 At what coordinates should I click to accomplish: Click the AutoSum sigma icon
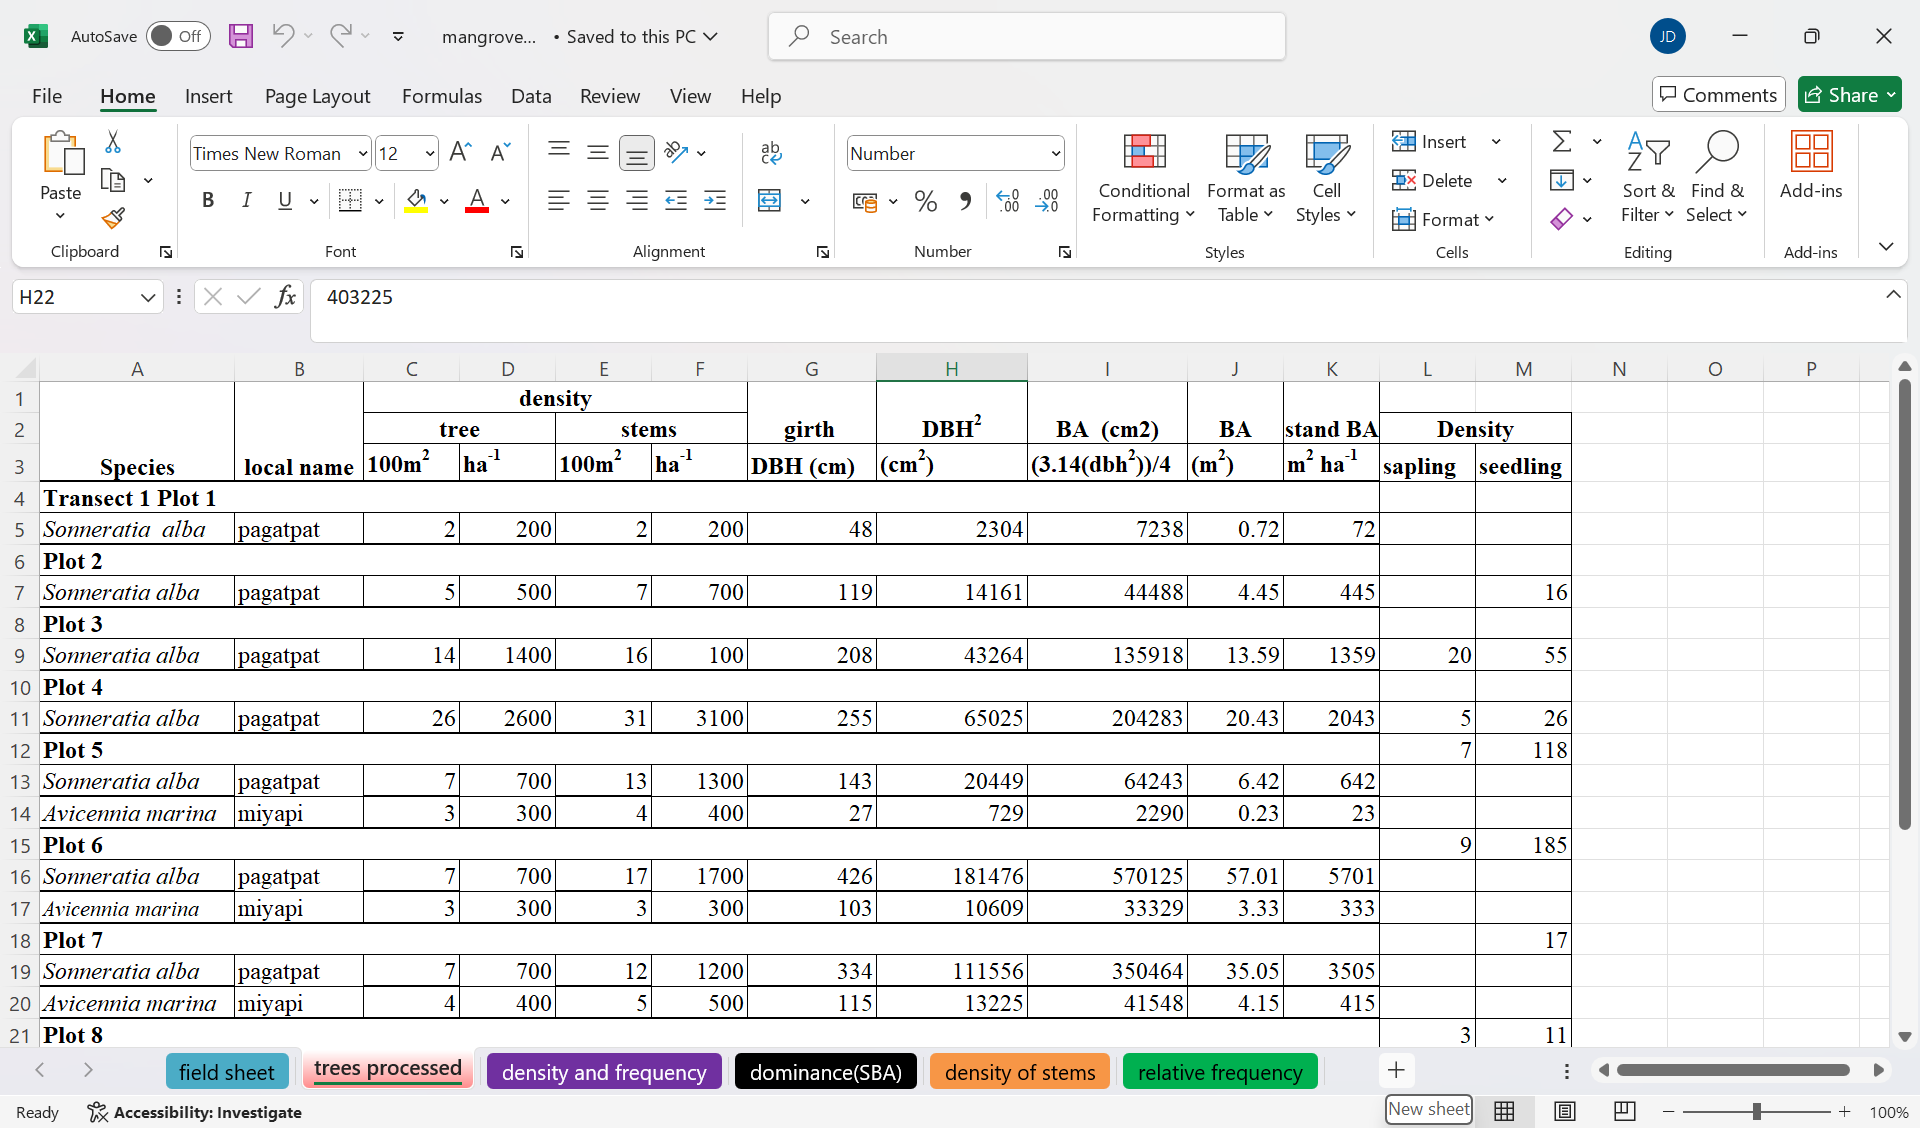tap(1562, 141)
